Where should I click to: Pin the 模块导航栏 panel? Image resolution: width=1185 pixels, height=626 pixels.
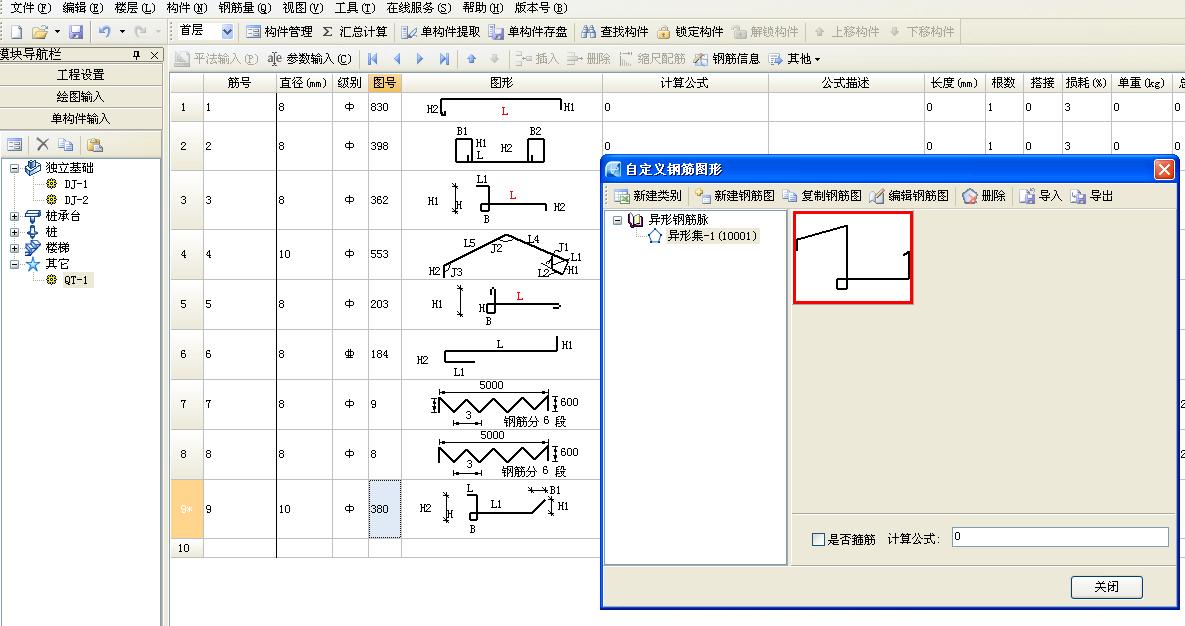tap(137, 55)
